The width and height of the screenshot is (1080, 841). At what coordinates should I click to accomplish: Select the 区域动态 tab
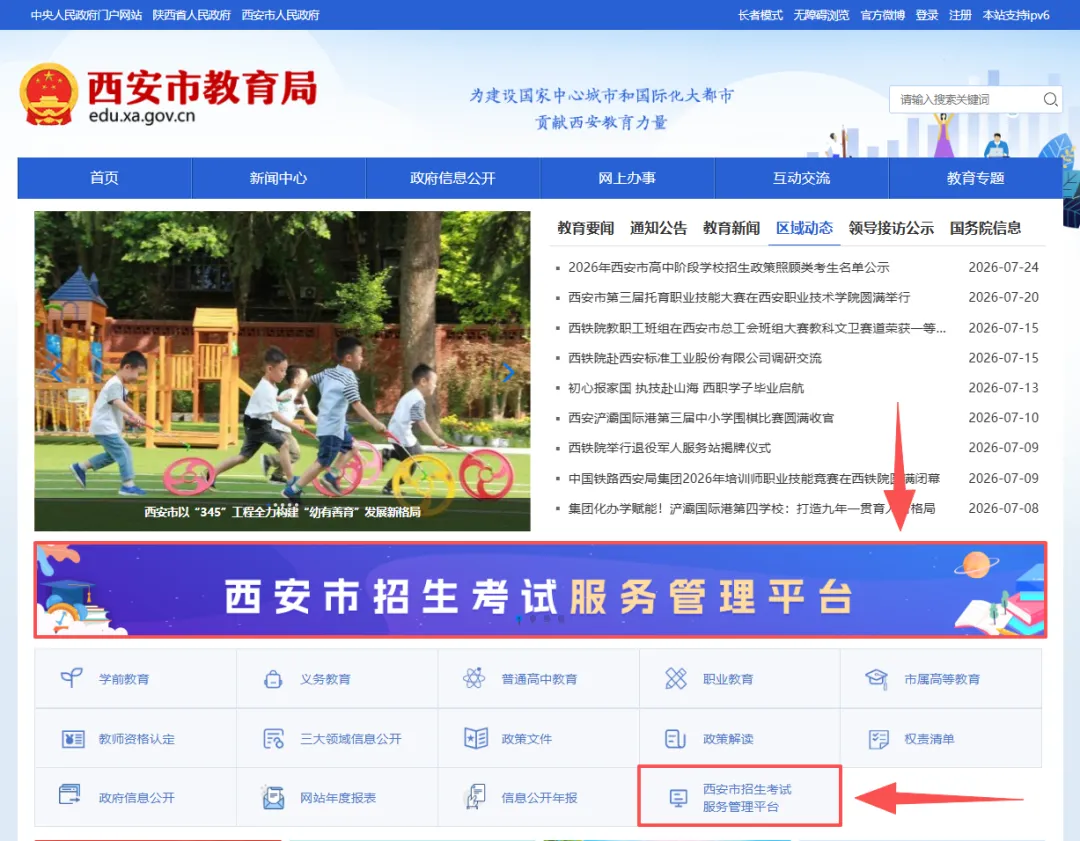[804, 228]
